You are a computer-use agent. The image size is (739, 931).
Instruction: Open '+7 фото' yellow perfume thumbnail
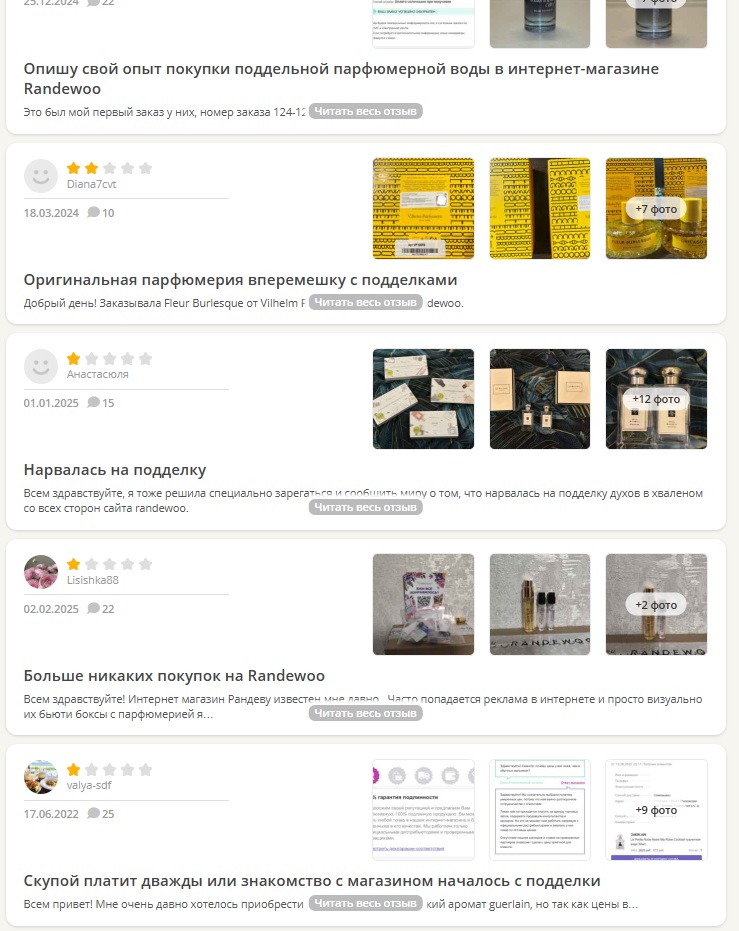[656, 208]
